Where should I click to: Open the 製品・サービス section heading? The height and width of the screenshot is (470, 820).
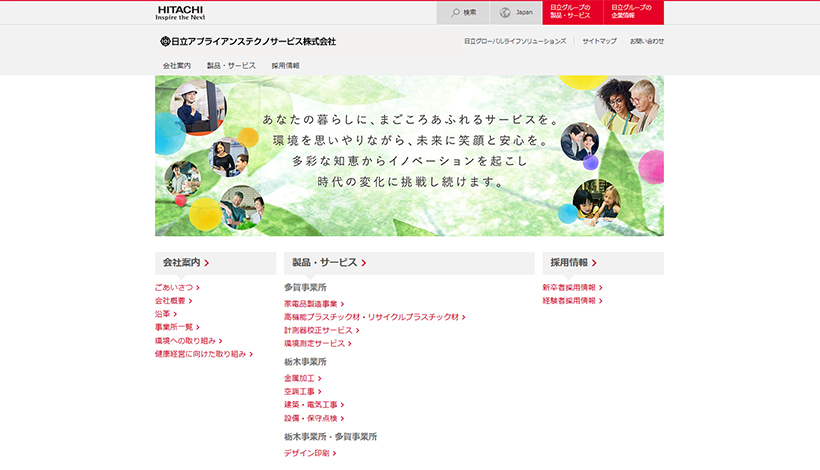point(409,263)
